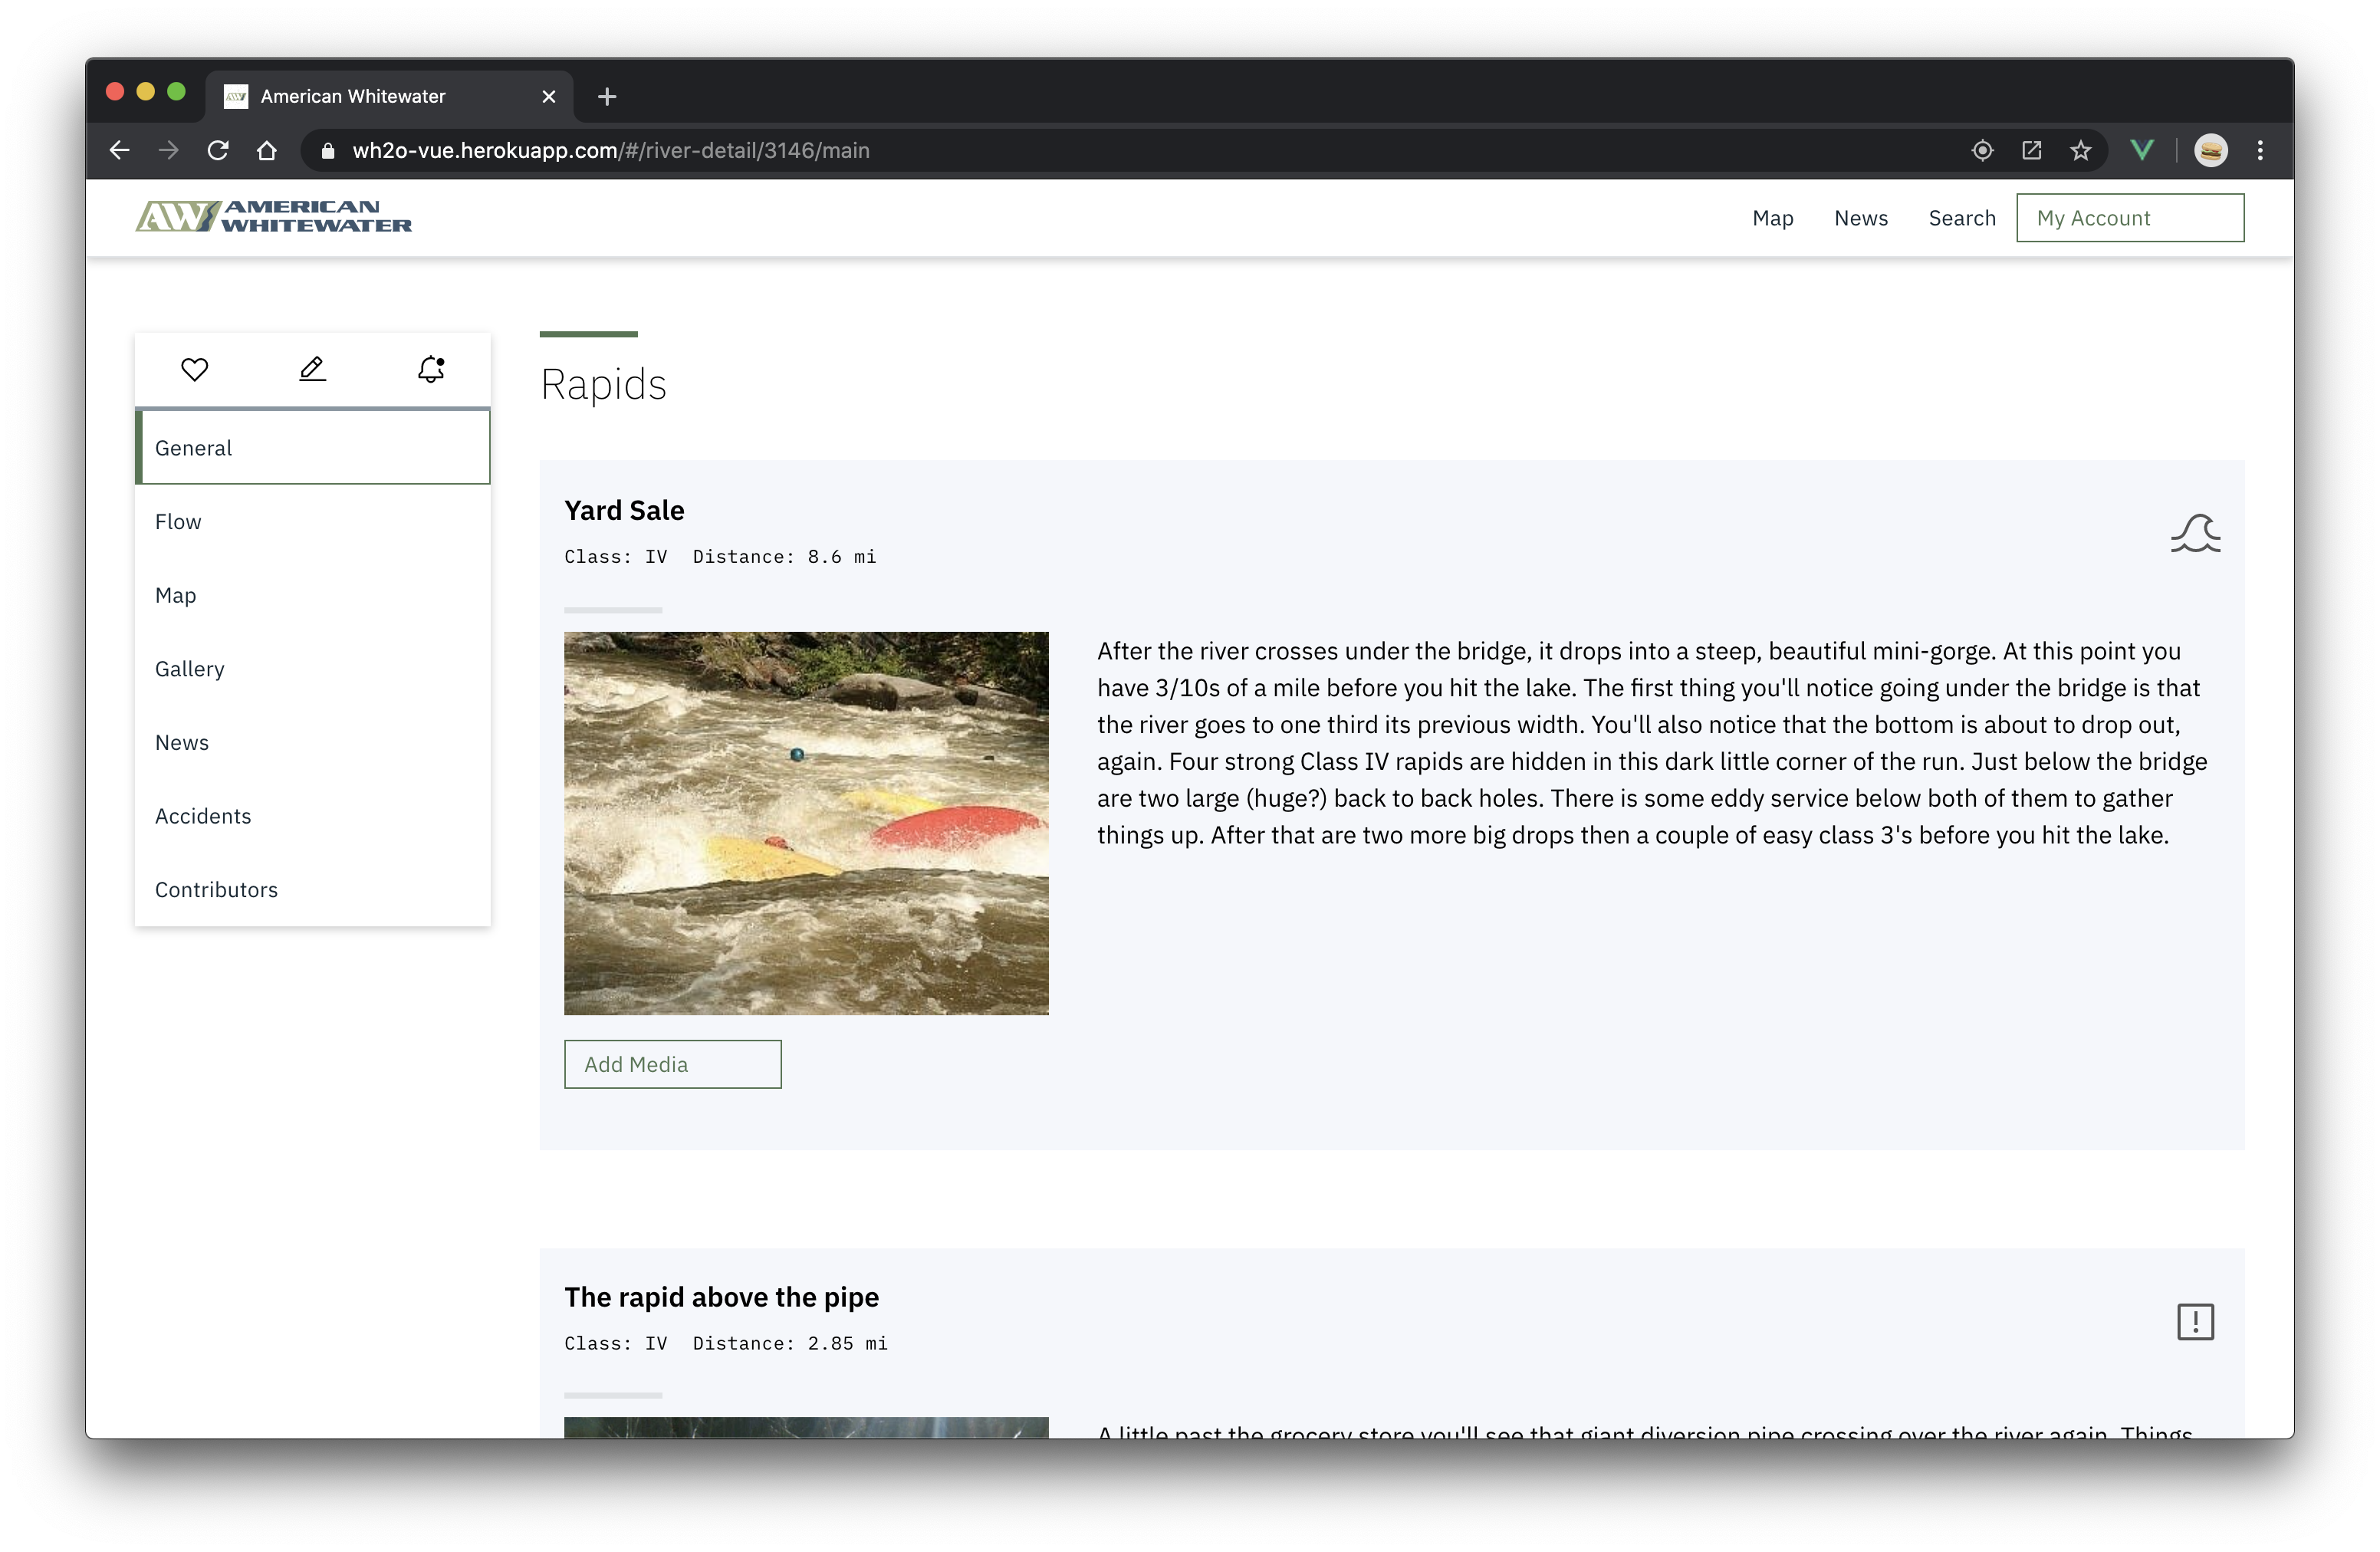Viewport: 2380px width, 1552px height.
Task: Open a new browser tab
Action: coord(607,96)
